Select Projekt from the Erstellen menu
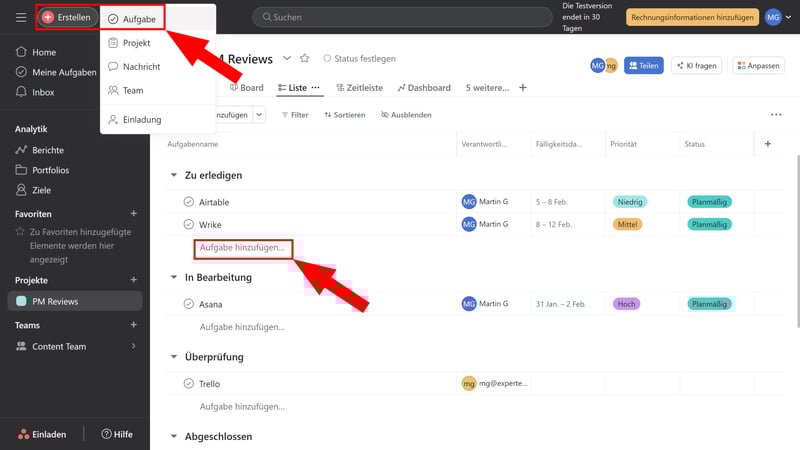Viewport: 800px width, 450px height. click(136, 43)
